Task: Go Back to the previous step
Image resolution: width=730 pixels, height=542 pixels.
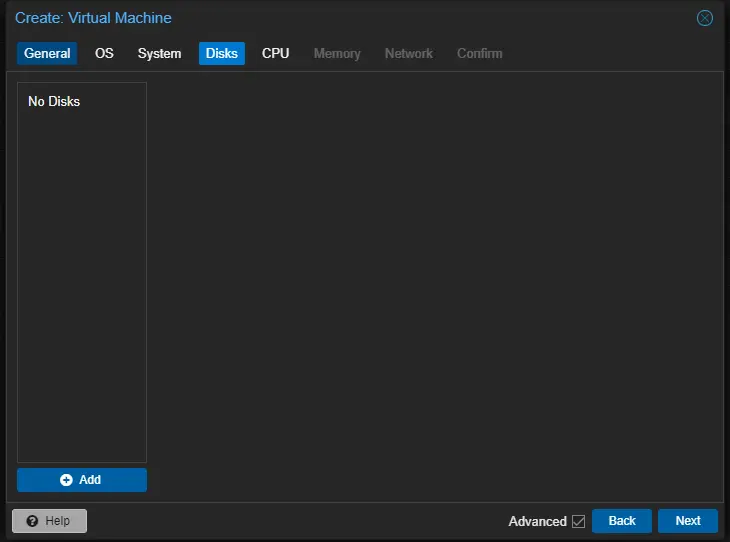Action: point(621,521)
